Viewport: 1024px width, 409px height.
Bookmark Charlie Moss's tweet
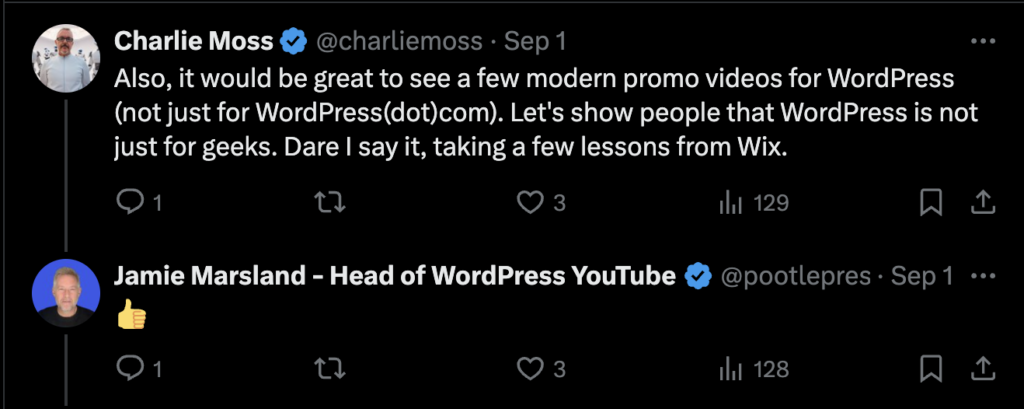pyautogui.click(x=931, y=203)
